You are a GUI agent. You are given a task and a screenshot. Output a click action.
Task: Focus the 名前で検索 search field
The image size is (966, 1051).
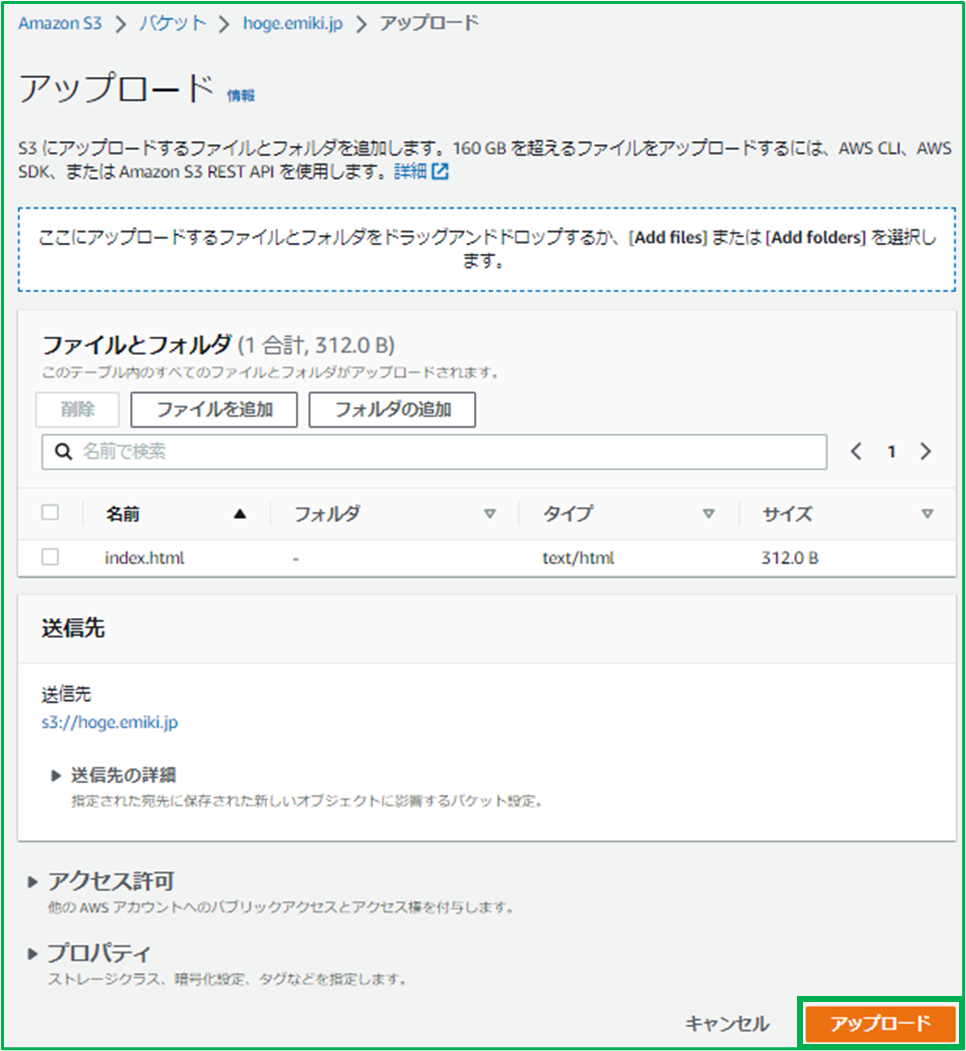click(x=434, y=452)
